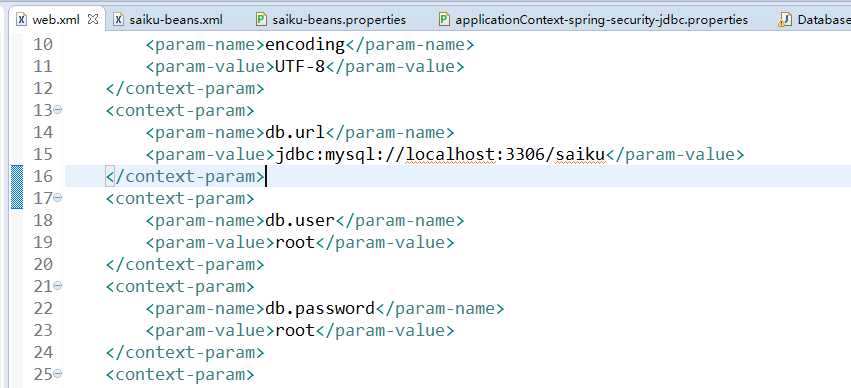Click the saiku-beans.xml file icon
This screenshot has width=851, height=388.
pos(119,20)
